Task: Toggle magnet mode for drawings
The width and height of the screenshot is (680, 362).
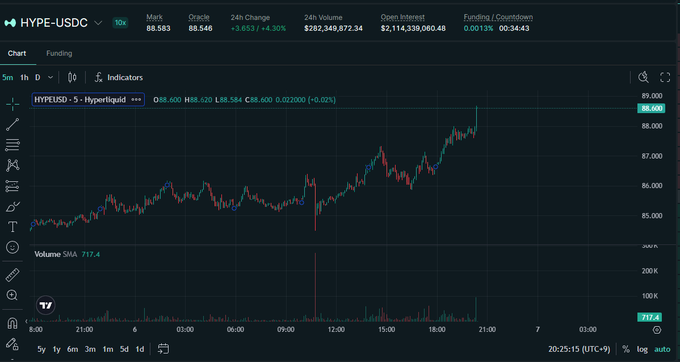Action: [x=13, y=323]
